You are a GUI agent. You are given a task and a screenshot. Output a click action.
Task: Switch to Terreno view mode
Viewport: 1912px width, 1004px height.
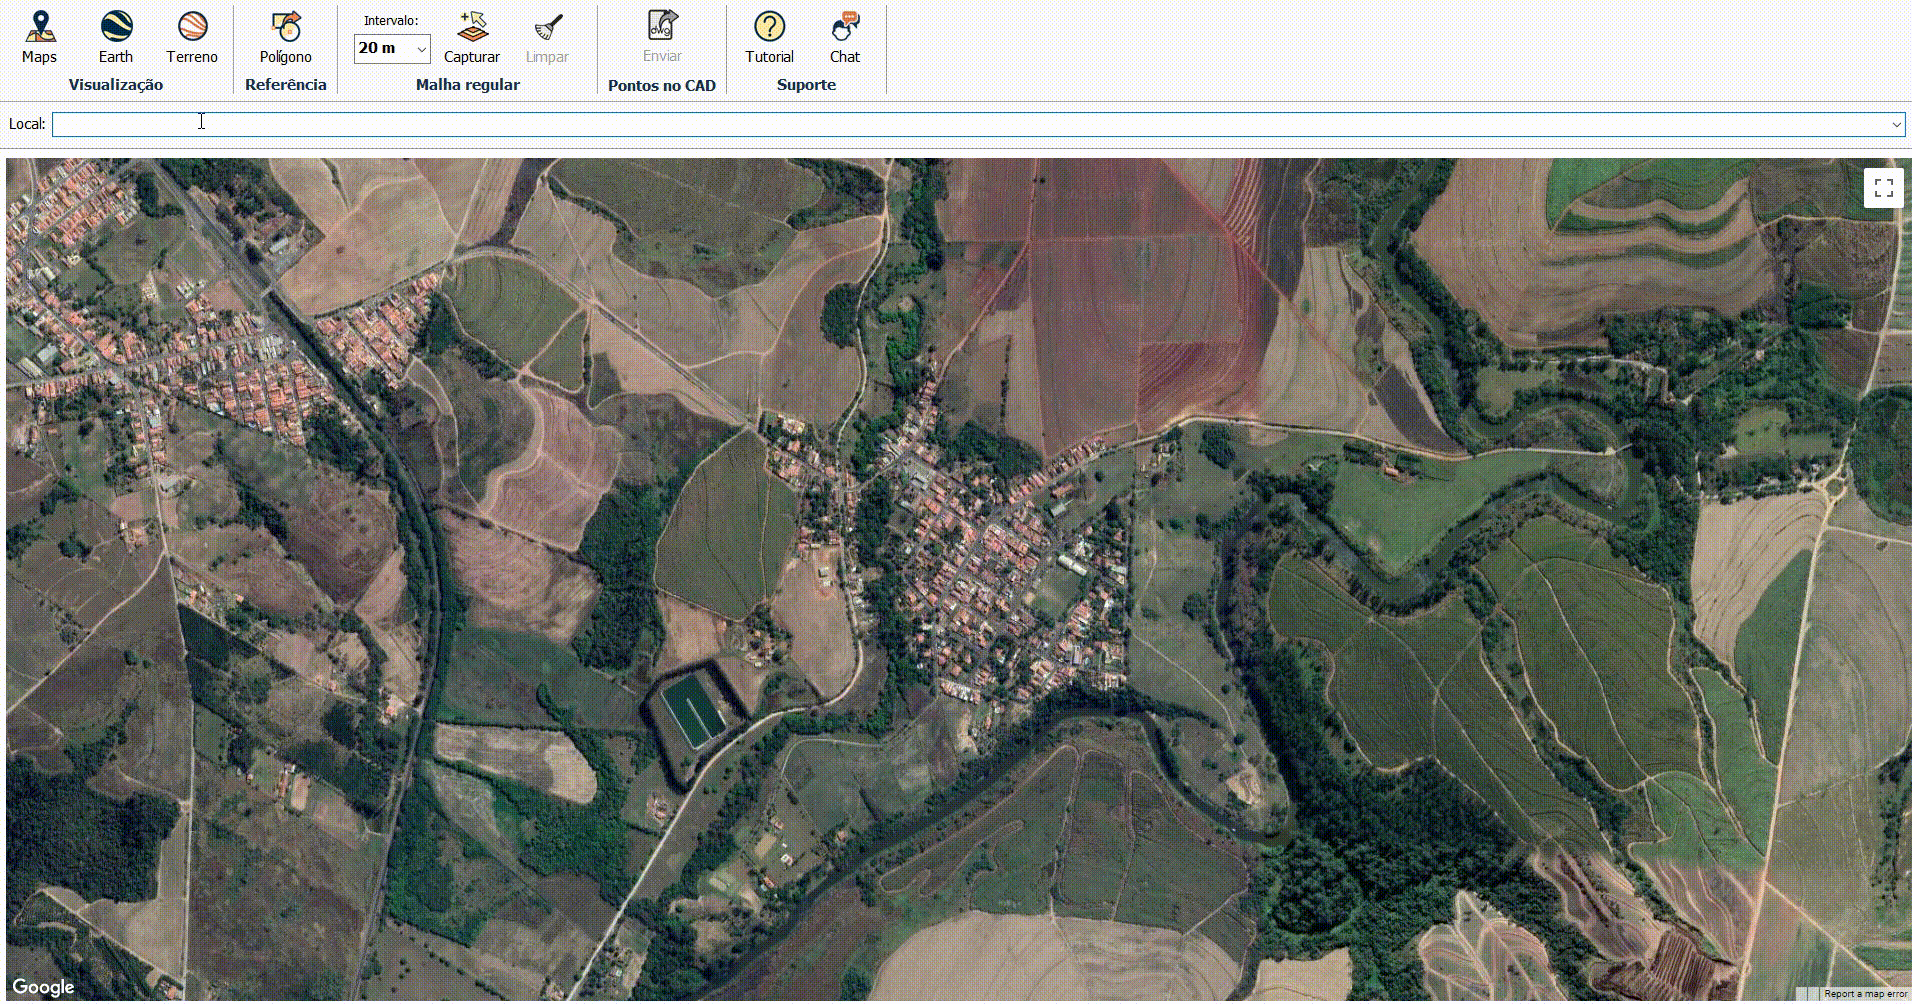click(191, 37)
